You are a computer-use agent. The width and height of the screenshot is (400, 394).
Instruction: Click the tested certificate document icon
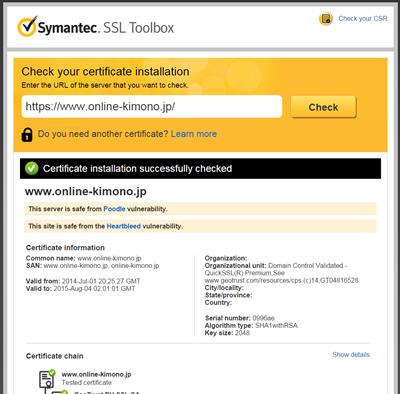click(x=47, y=379)
